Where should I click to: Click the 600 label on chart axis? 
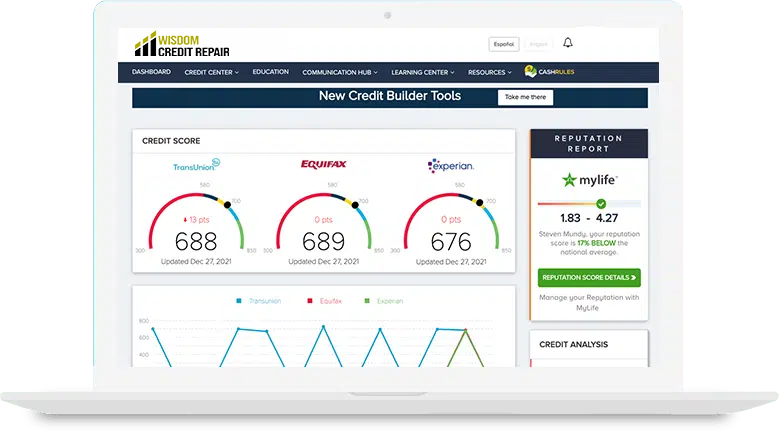144,338
